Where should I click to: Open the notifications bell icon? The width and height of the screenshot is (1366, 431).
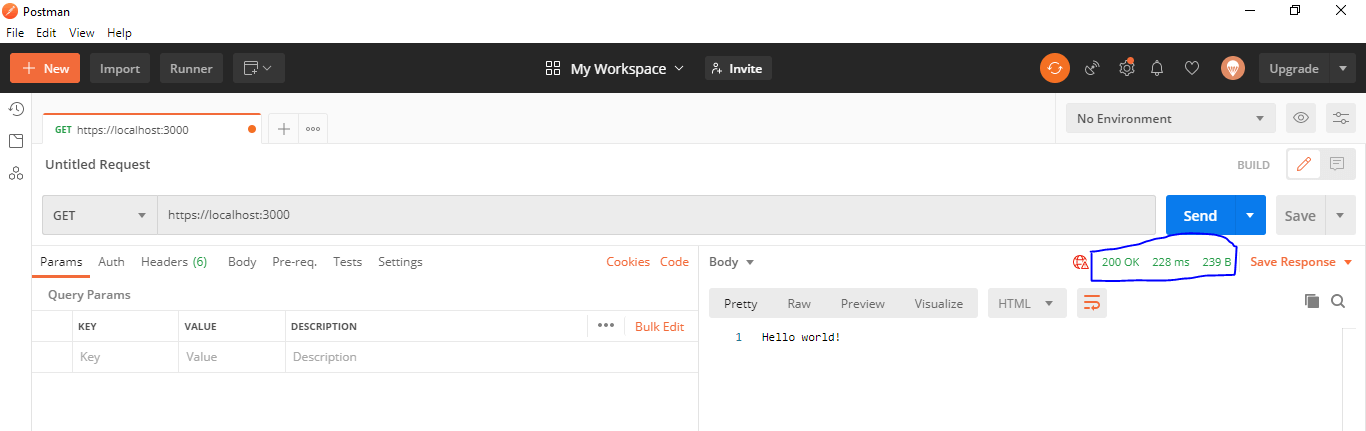coord(1157,68)
